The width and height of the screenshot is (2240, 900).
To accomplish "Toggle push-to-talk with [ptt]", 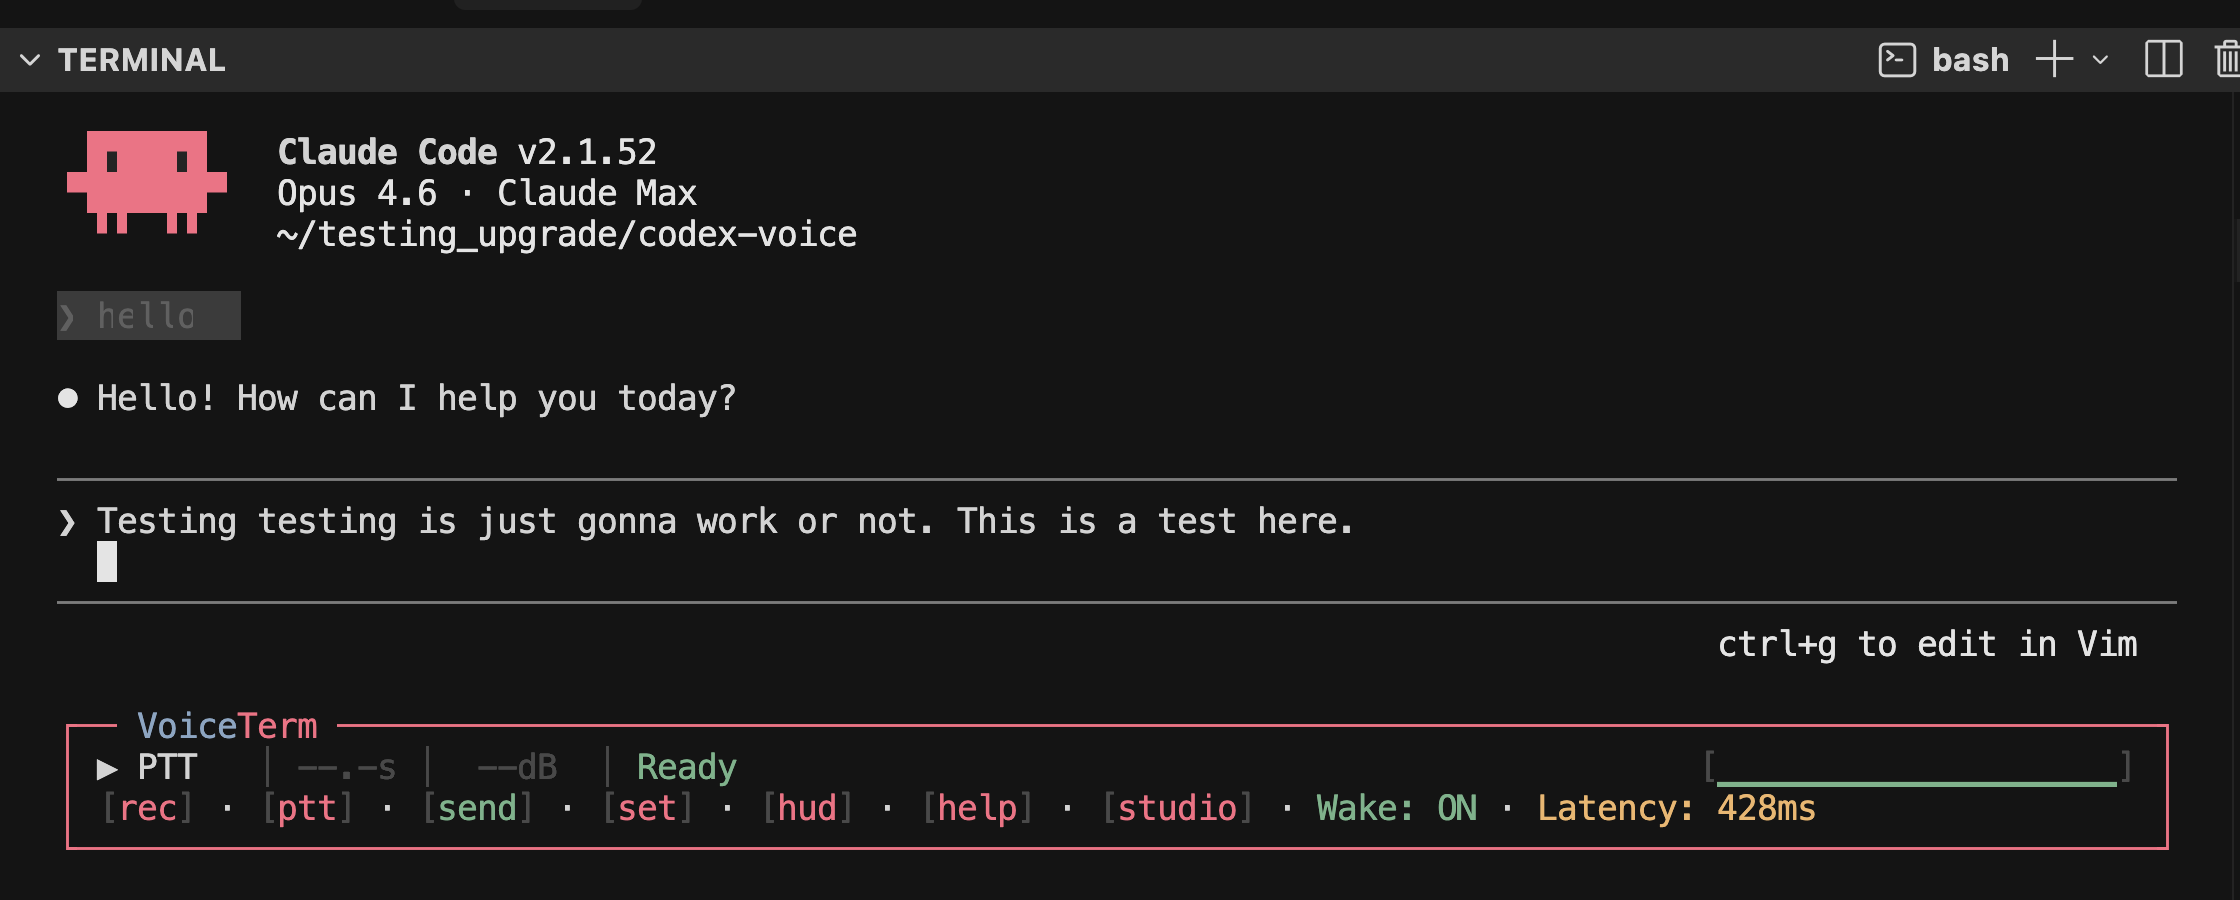I will (x=308, y=808).
